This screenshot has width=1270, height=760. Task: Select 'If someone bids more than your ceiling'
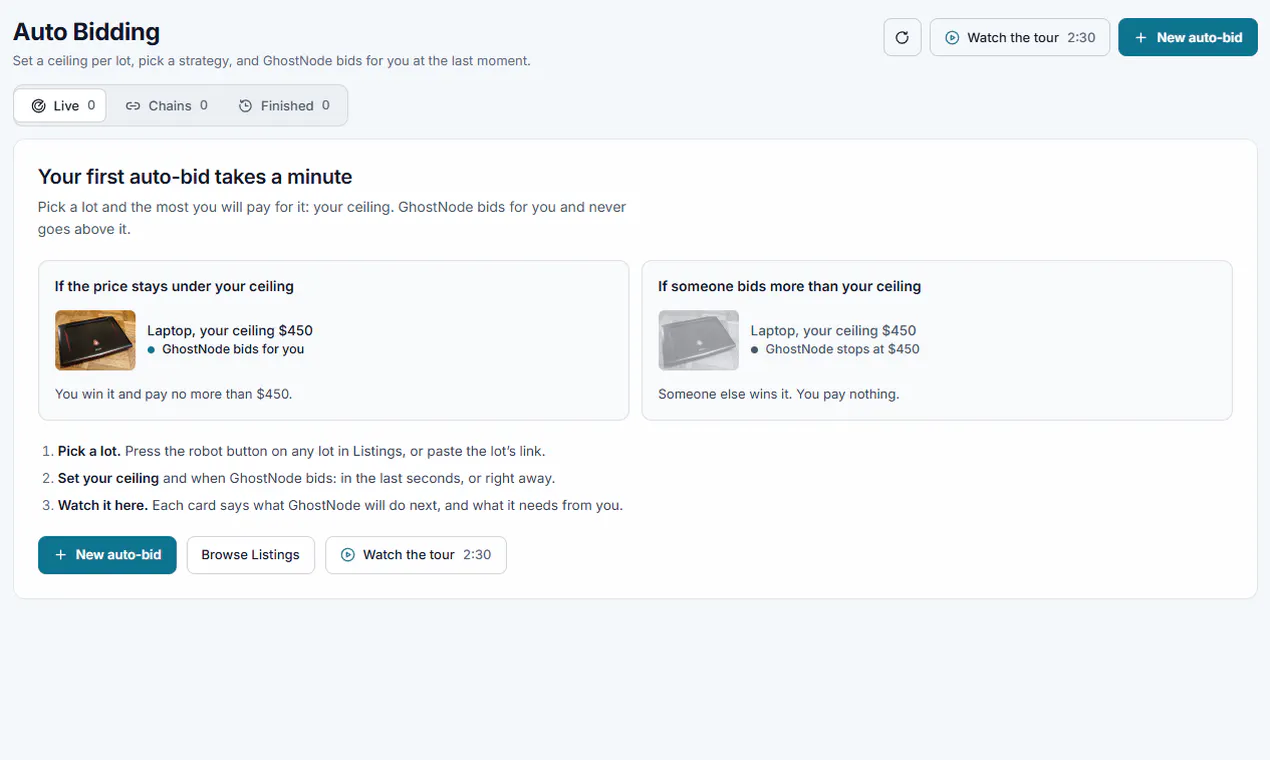point(789,286)
